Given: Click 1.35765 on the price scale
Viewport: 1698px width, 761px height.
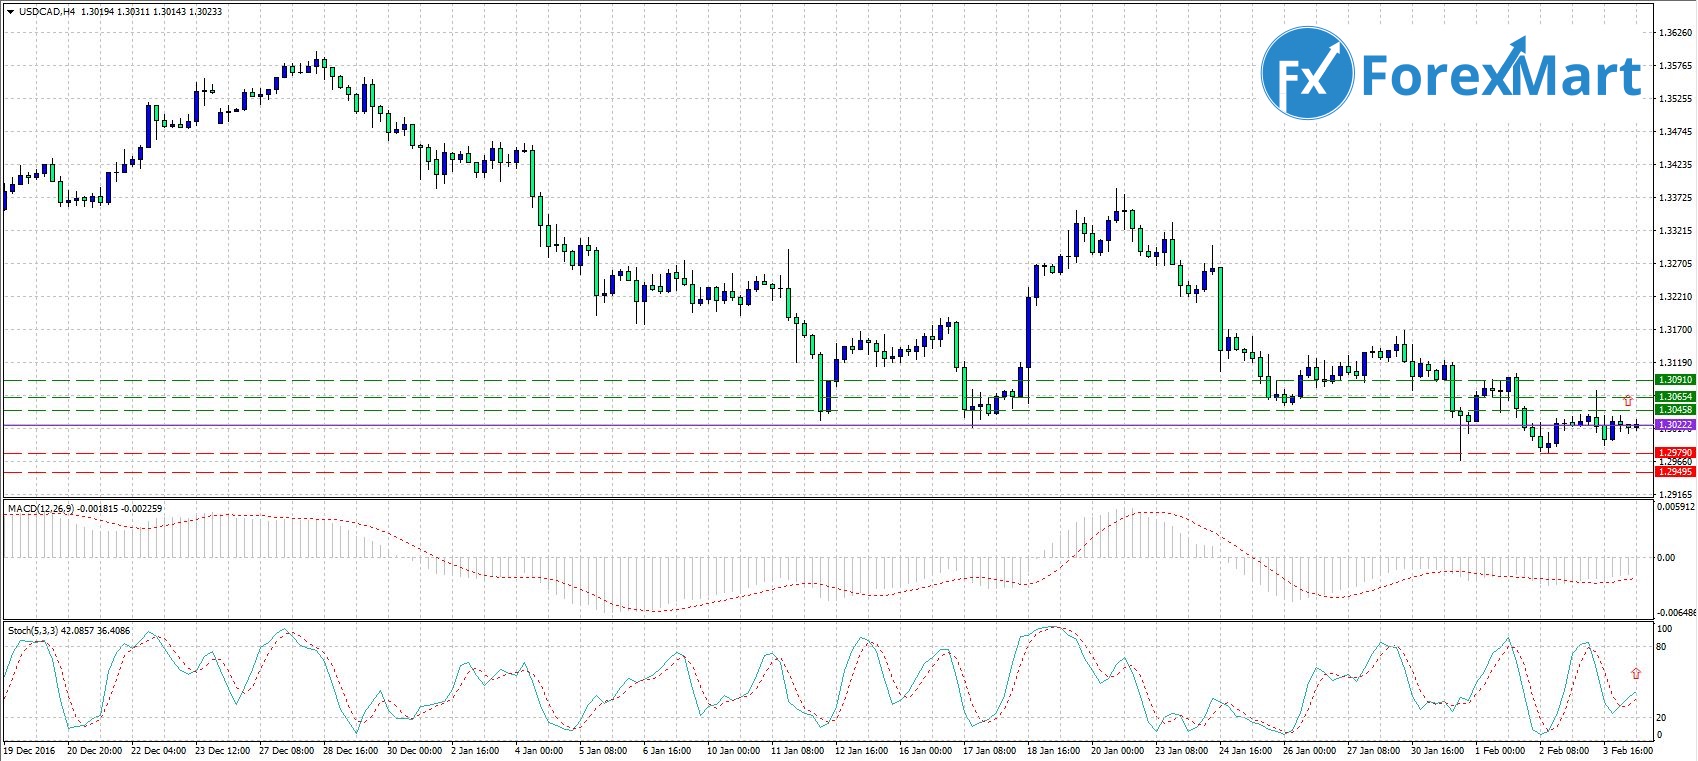Looking at the screenshot, I should click(1675, 66).
